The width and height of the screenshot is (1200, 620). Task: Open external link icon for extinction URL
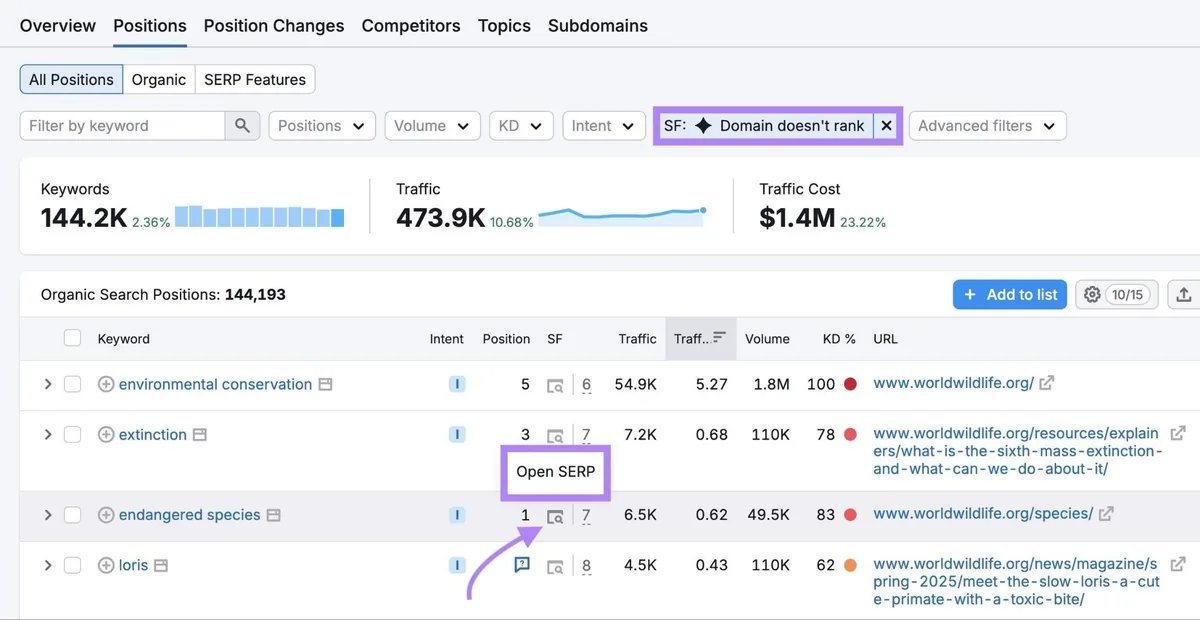click(x=1178, y=433)
